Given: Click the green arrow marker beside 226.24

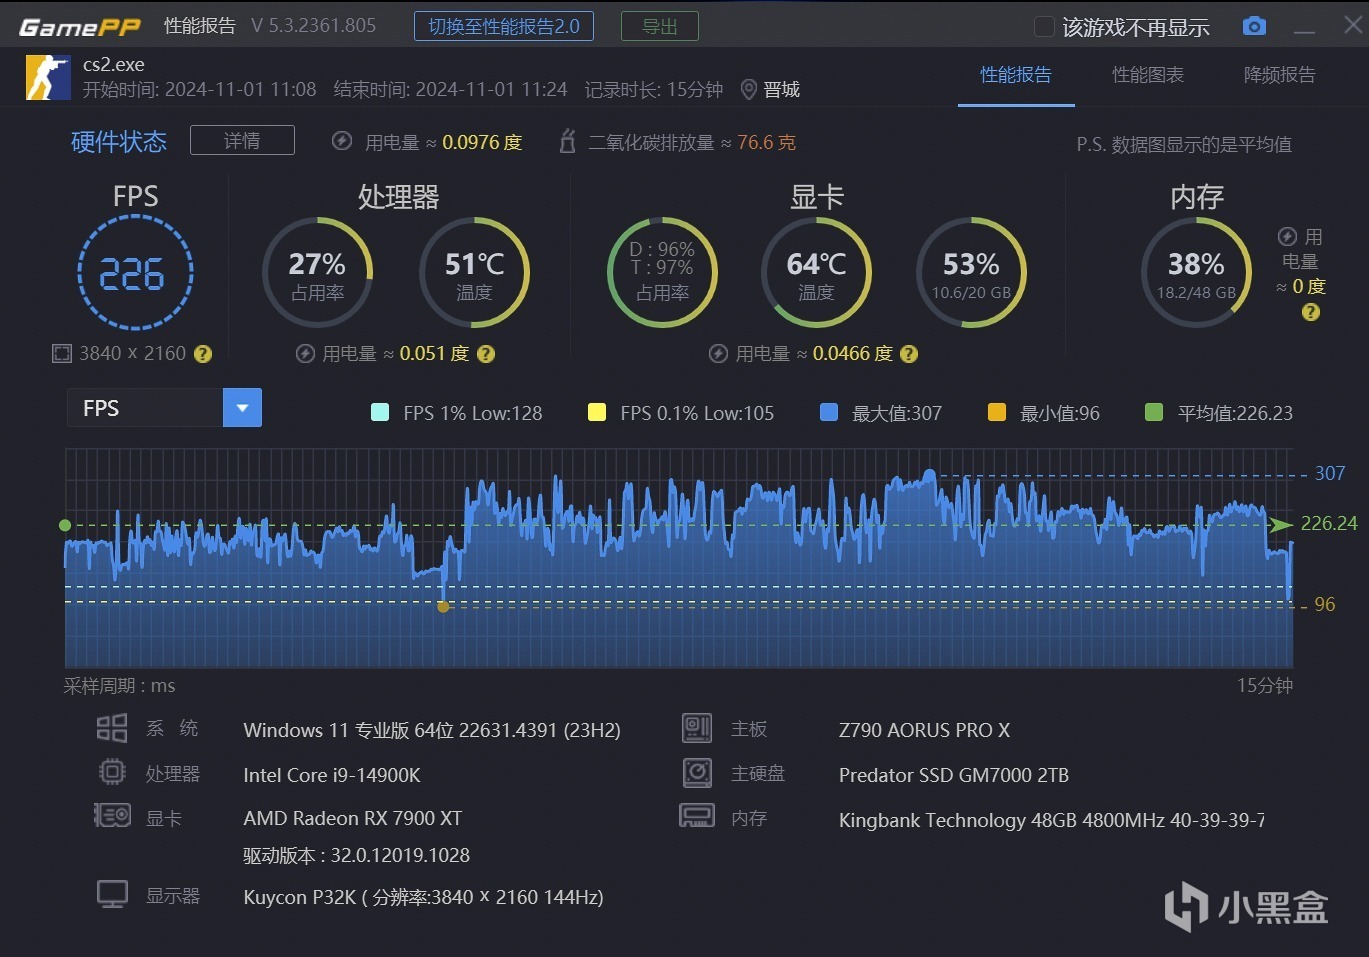Looking at the screenshot, I should click(x=1280, y=524).
